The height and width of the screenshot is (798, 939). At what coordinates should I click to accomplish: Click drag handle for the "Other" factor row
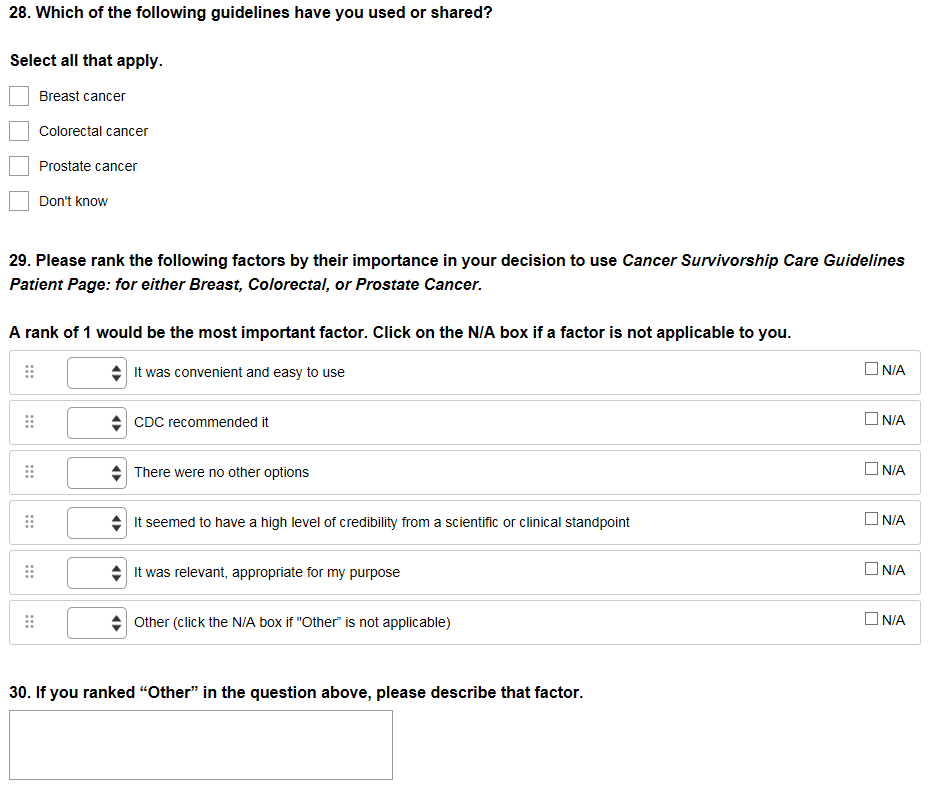[30, 622]
